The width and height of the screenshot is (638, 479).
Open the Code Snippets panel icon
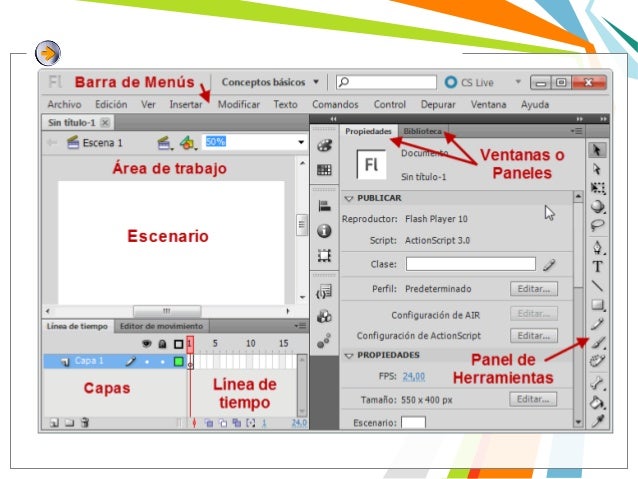pos(324,292)
